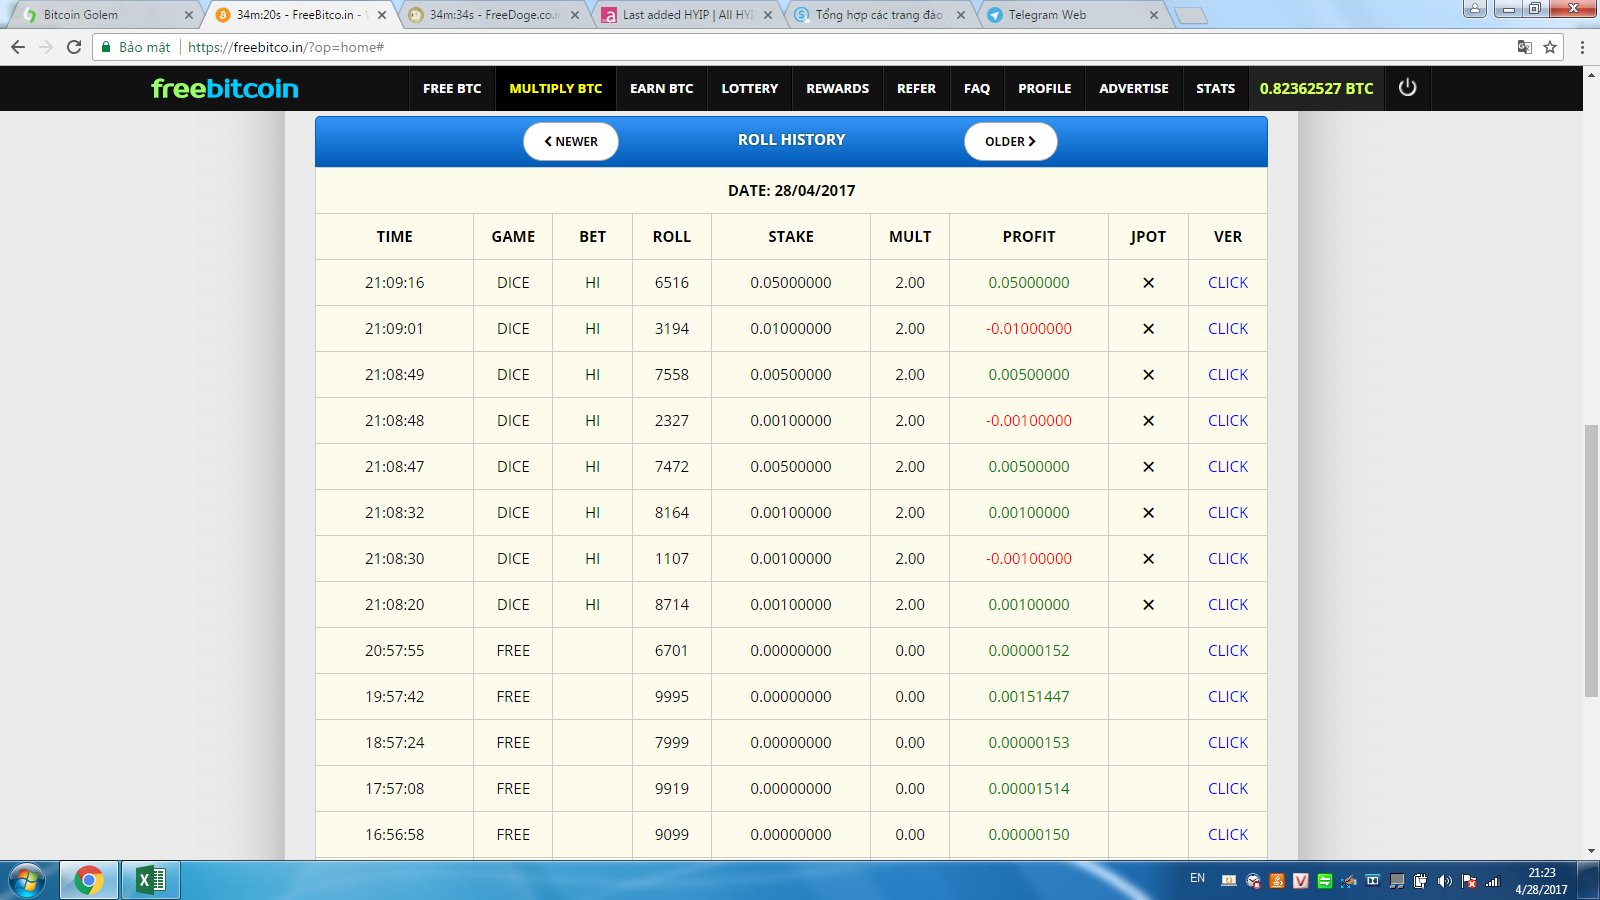1600x900 pixels.
Task: Switch to the Bitcoin Golem tab
Action: (x=81, y=15)
